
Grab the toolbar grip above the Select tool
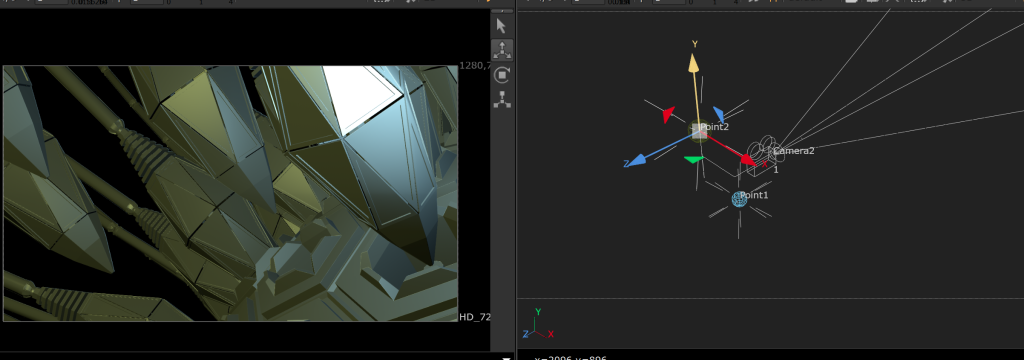pyautogui.click(x=502, y=12)
